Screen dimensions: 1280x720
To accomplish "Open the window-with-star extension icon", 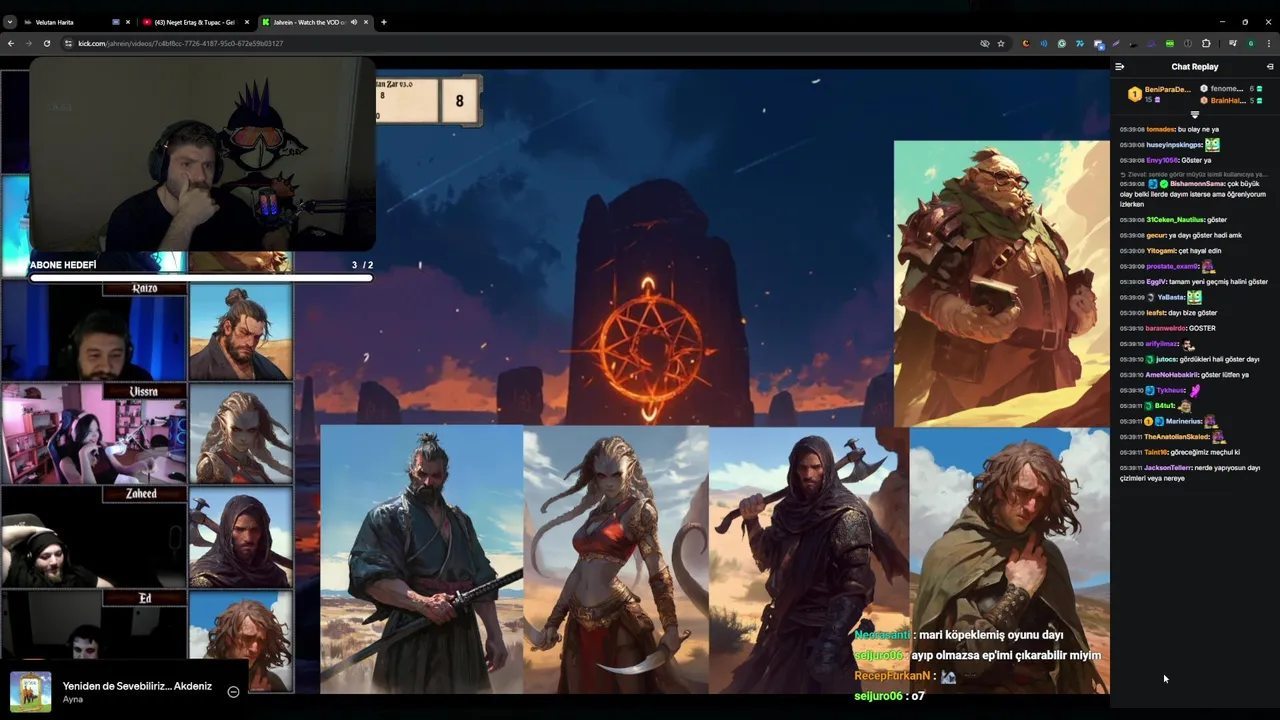I will click(x=1098, y=44).
